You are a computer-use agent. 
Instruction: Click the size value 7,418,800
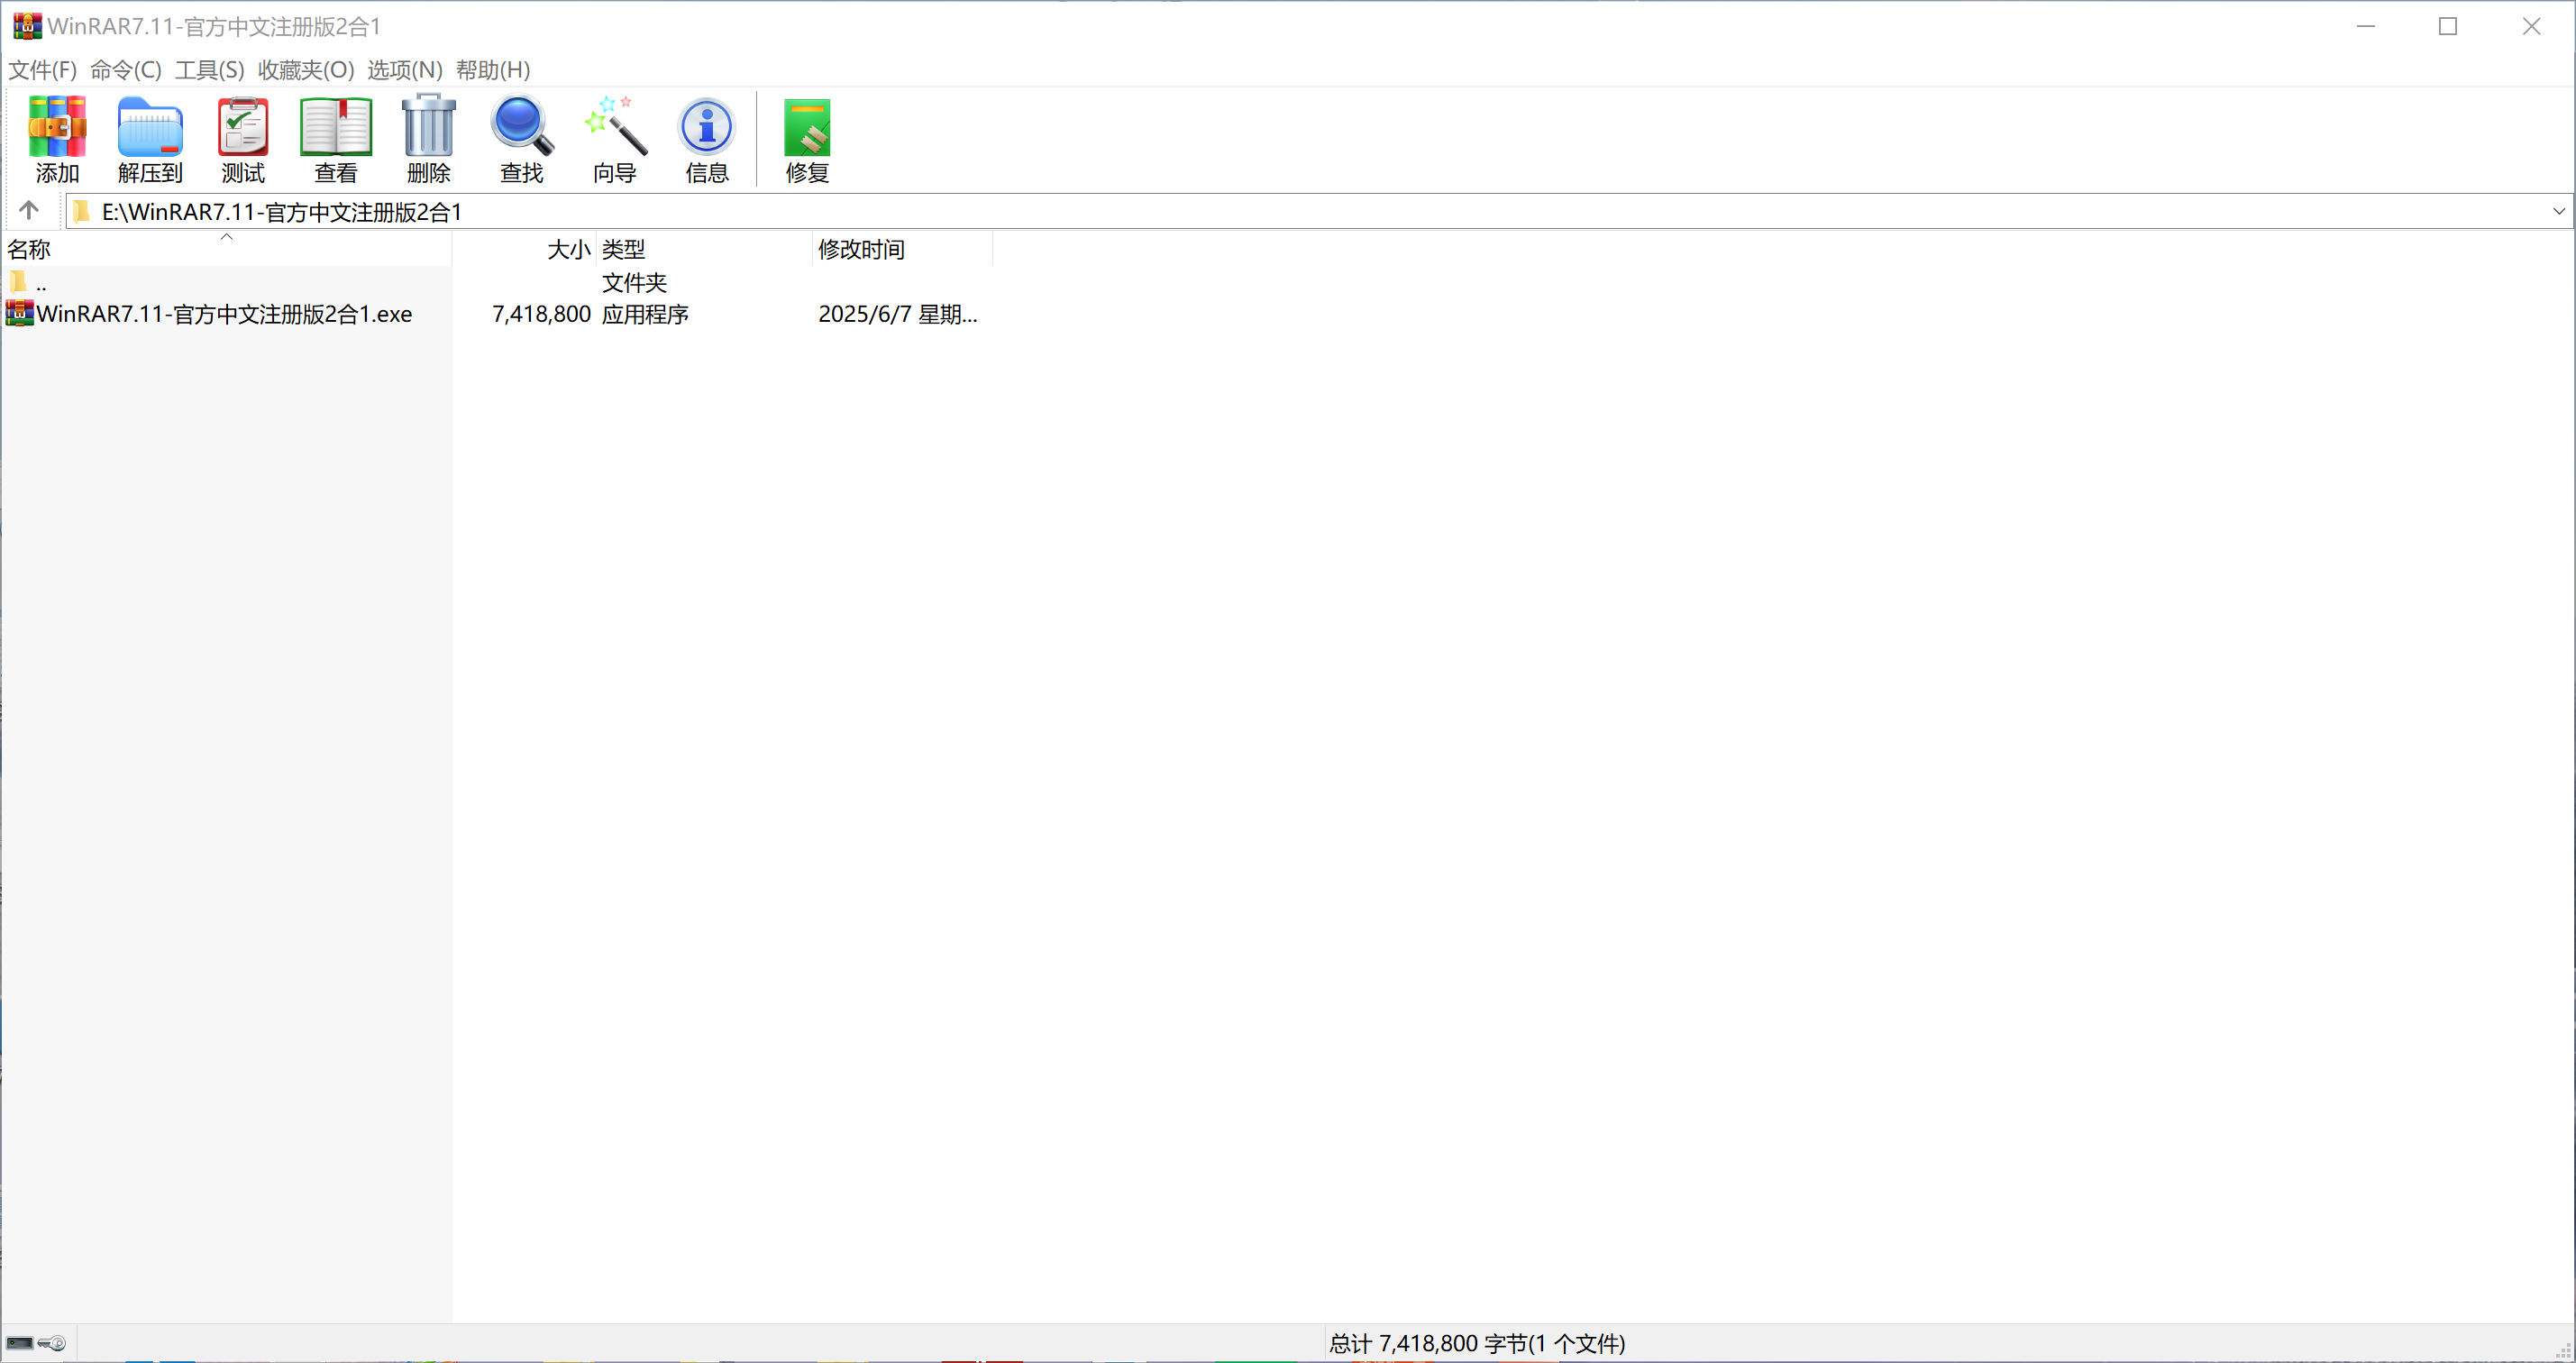click(542, 314)
